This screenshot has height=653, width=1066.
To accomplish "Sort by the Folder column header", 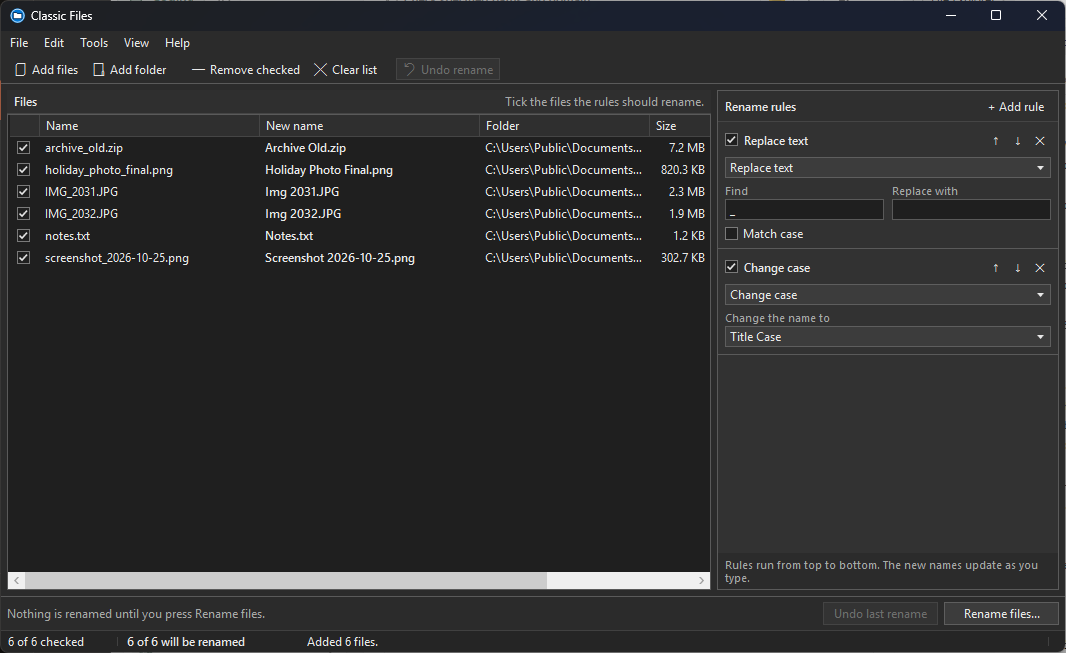I will [x=564, y=126].
